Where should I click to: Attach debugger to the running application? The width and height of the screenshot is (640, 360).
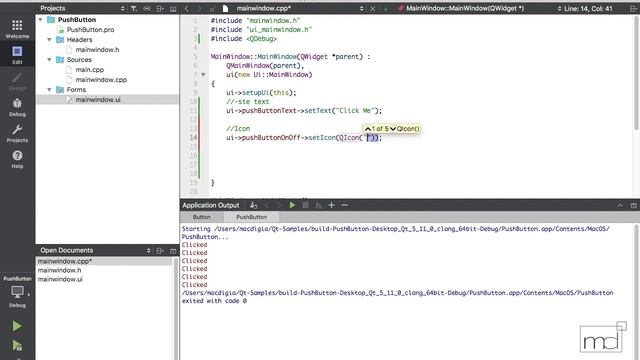(318, 205)
